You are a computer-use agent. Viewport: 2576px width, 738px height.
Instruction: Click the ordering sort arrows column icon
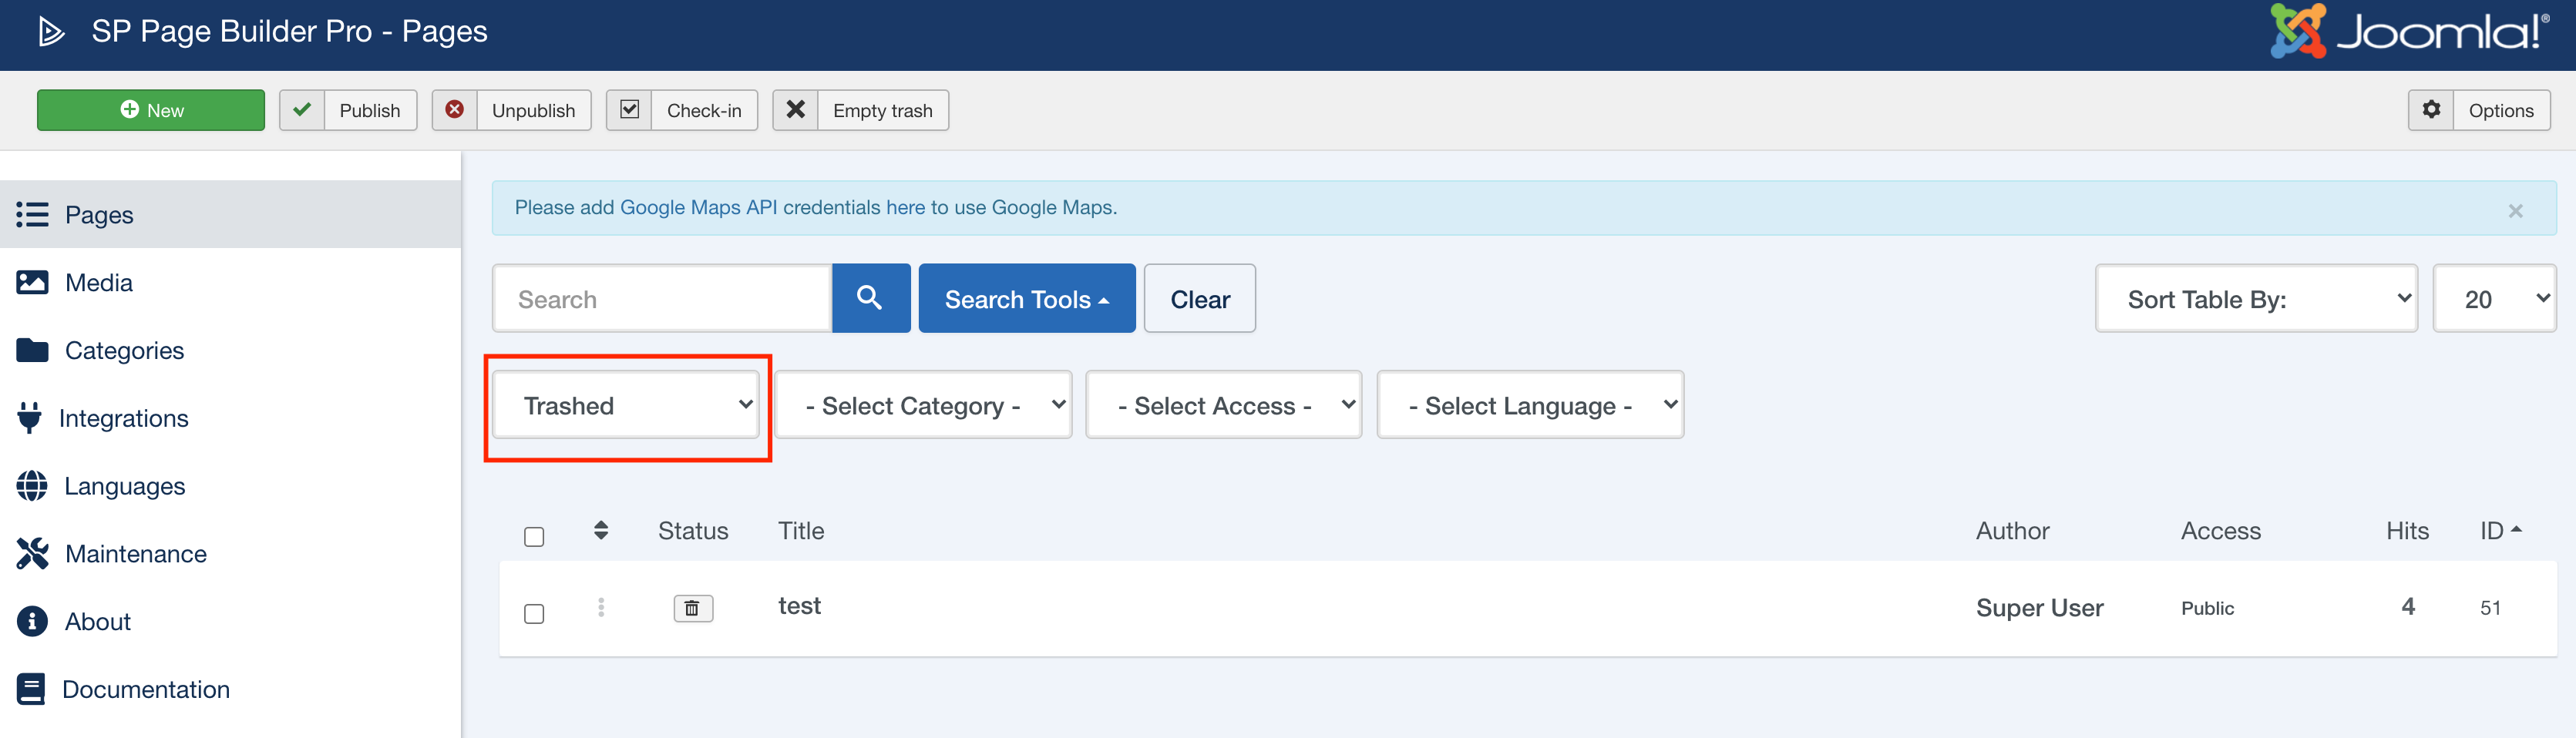pos(600,530)
